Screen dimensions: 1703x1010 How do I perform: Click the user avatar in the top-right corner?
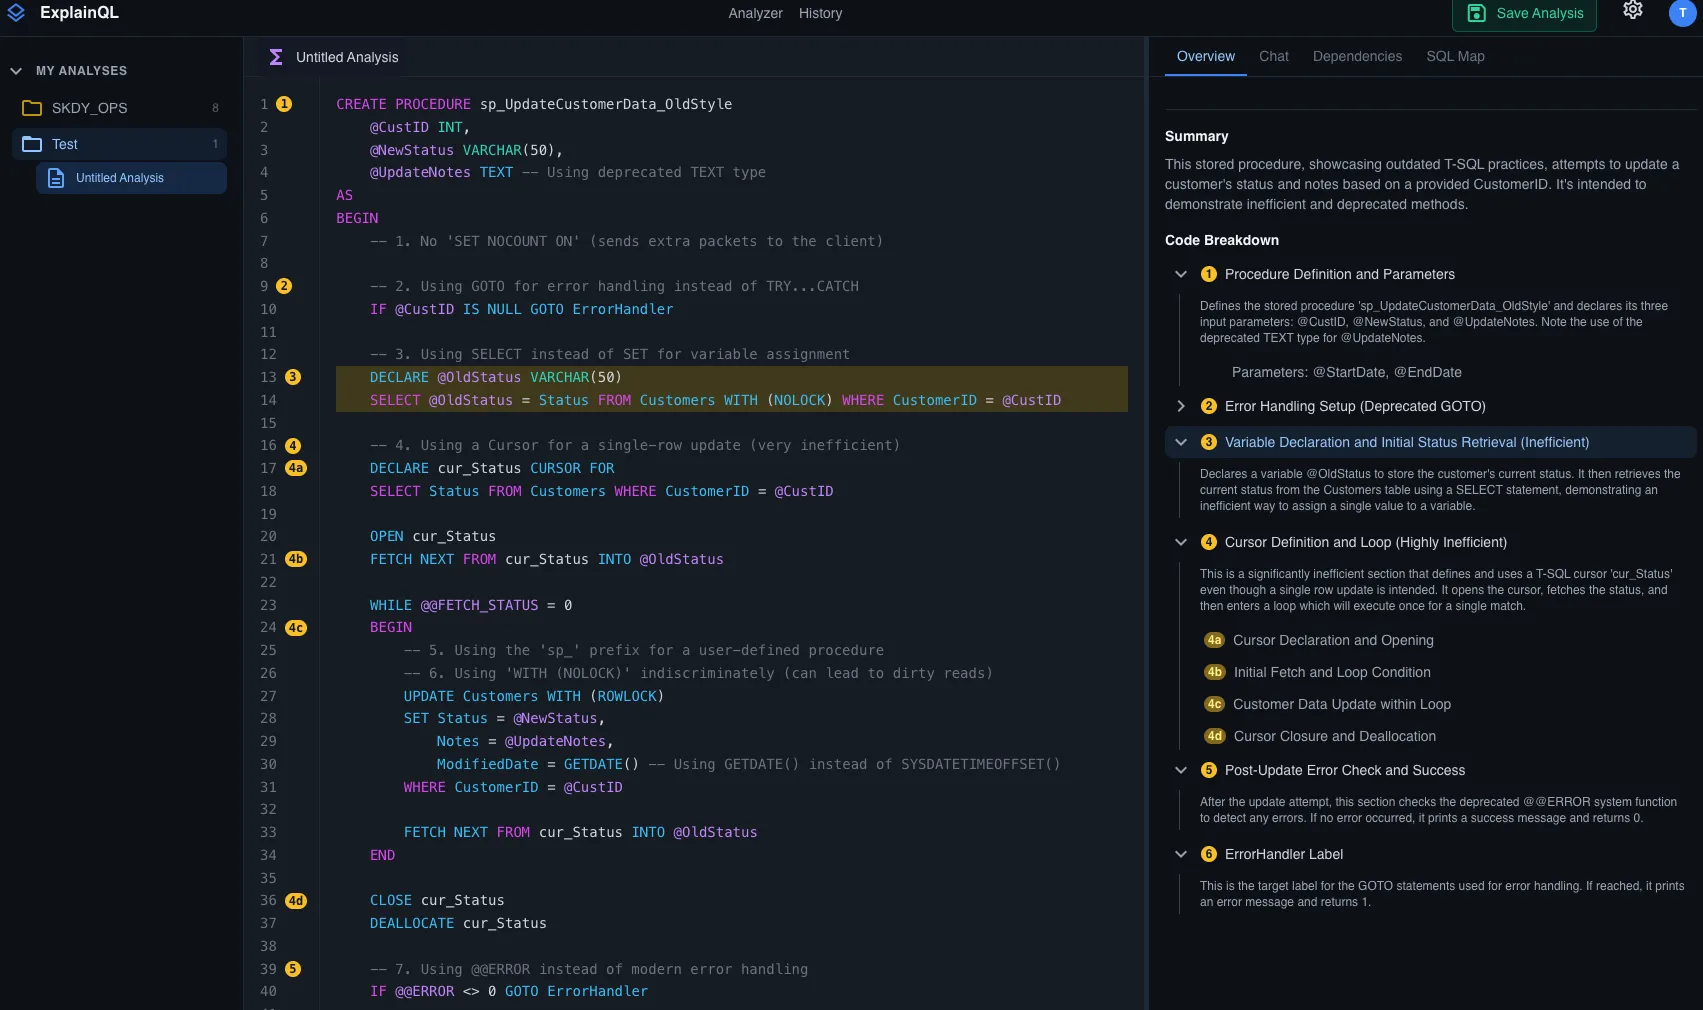click(1683, 13)
